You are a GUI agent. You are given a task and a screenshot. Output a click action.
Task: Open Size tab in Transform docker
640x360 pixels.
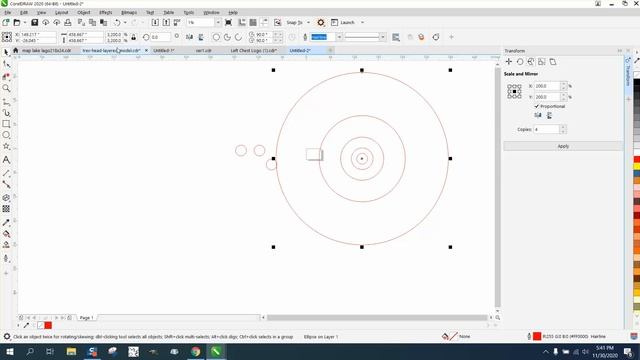tap(542, 62)
